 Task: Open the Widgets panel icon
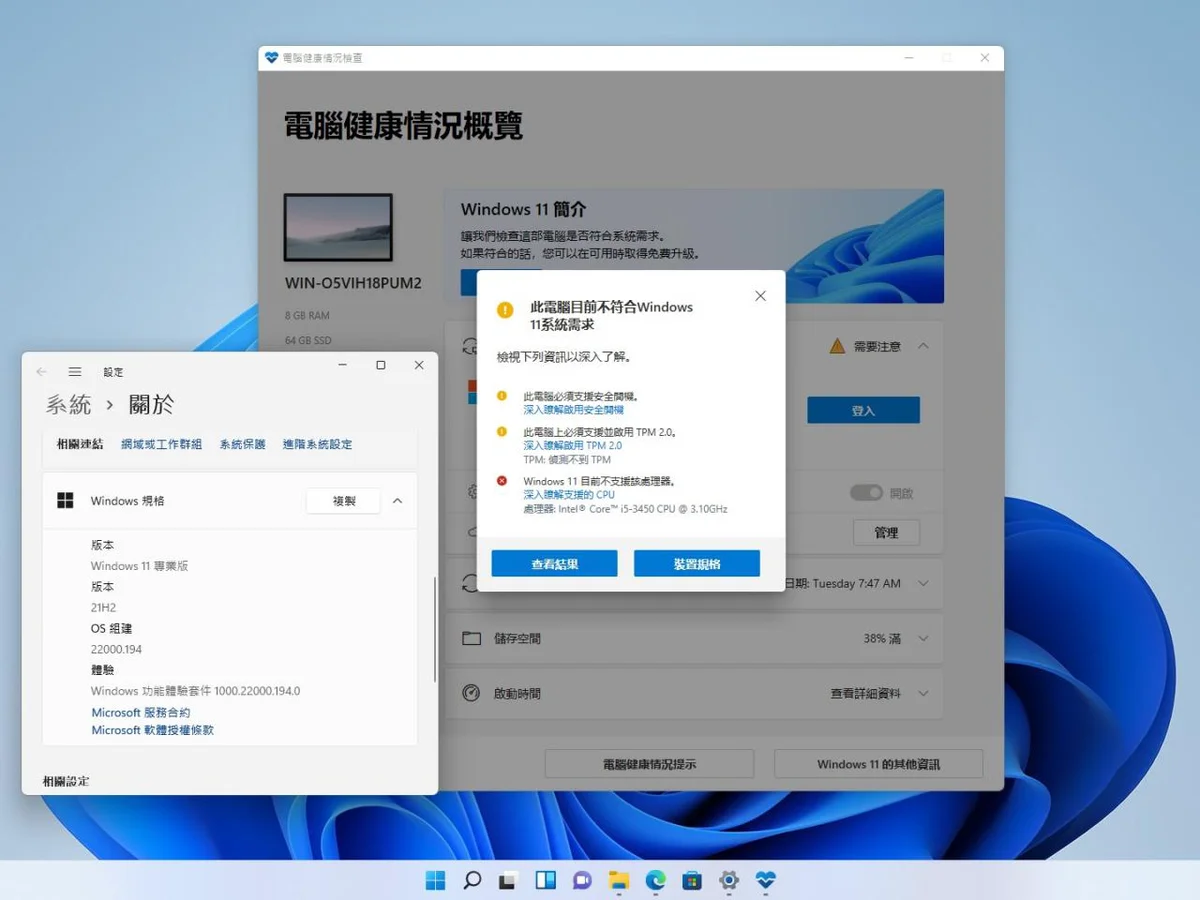[x=545, y=880]
